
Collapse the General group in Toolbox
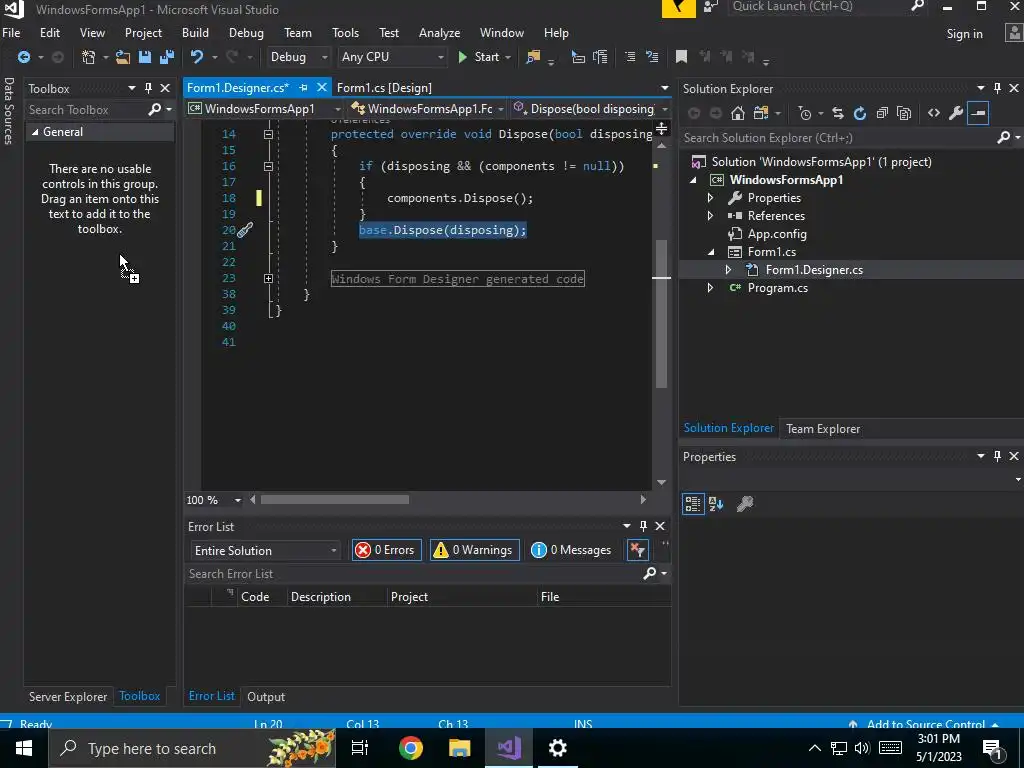(x=35, y=132)
